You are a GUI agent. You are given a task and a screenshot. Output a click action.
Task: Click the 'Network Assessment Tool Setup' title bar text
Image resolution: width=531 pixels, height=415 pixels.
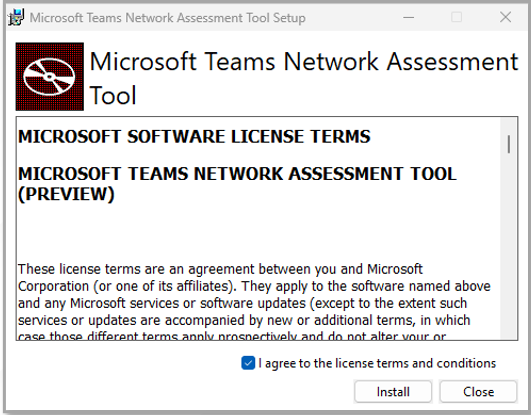(x=215, y=18)
